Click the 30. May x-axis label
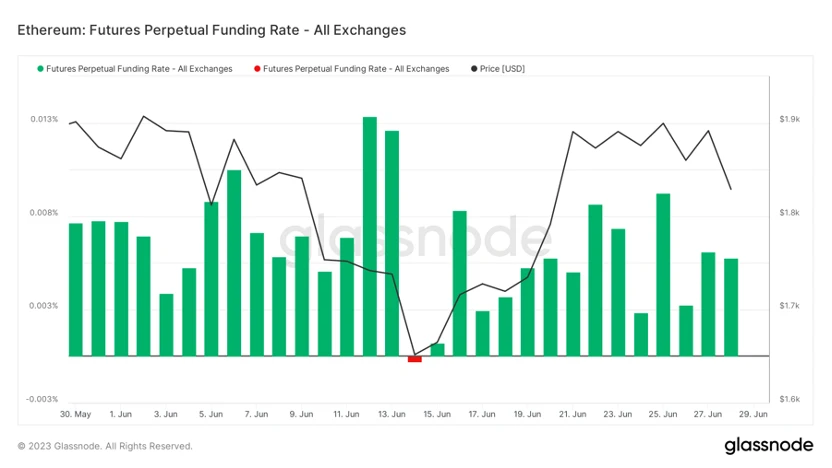This screenshot has width=832, height=468. [75, 413]
